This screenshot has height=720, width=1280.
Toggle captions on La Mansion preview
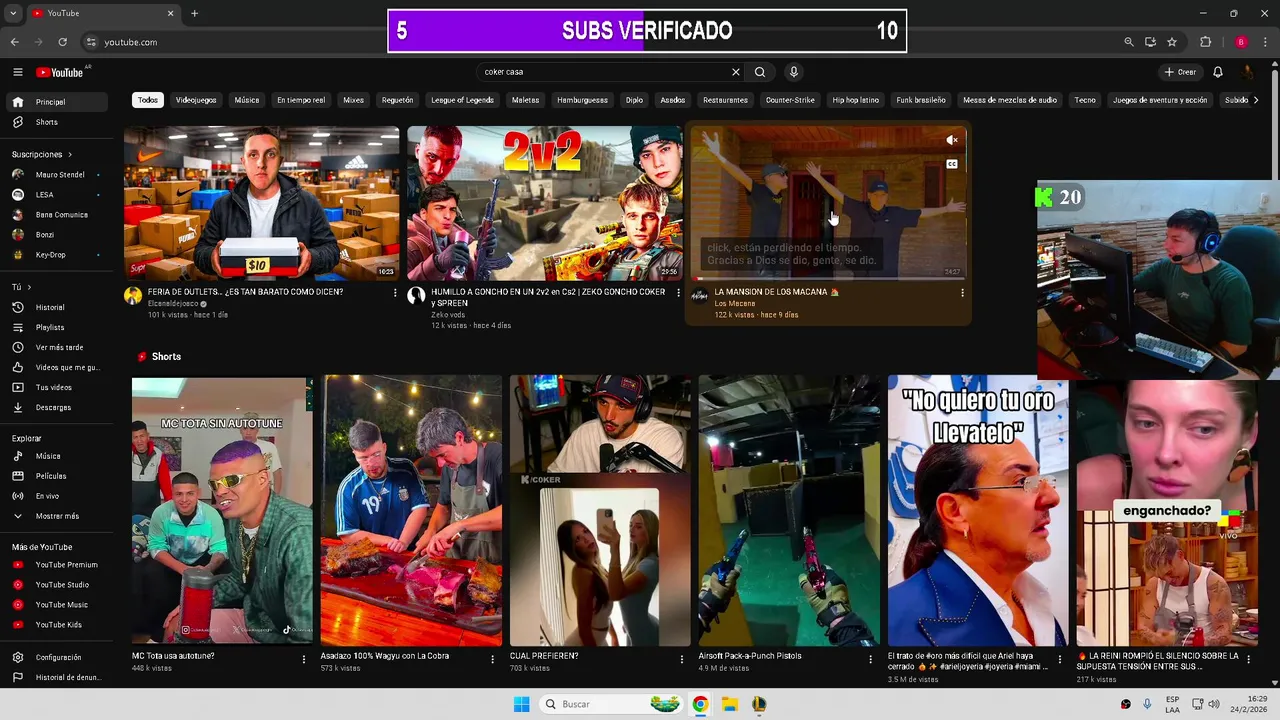click(x=952, y=164)
